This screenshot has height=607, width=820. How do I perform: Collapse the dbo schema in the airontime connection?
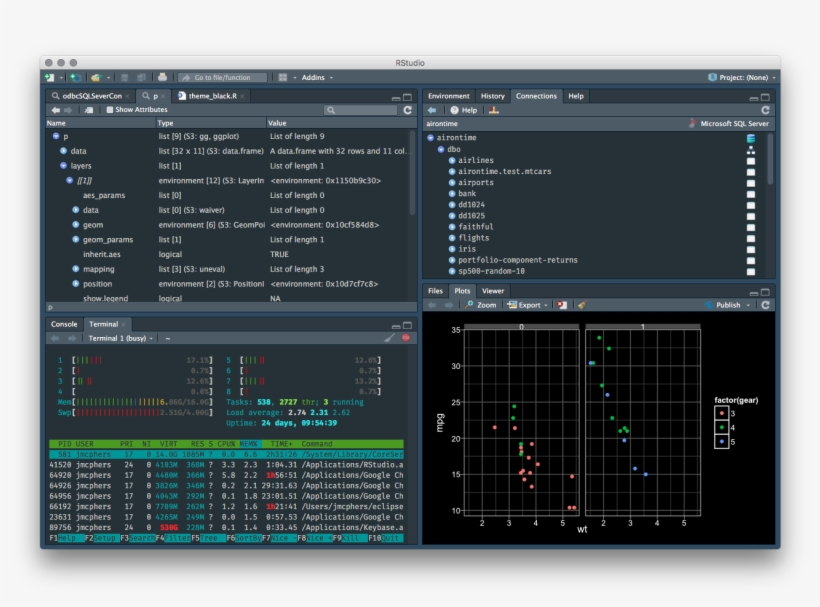(440, 150)
